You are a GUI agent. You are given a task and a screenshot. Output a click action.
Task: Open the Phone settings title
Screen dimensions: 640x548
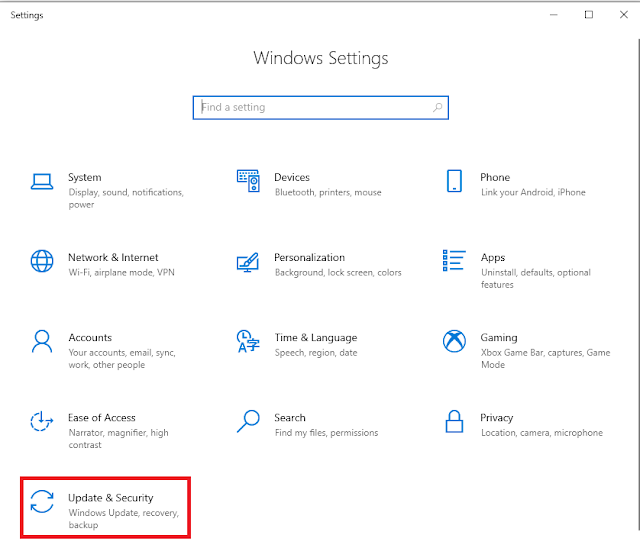(495, 177)
